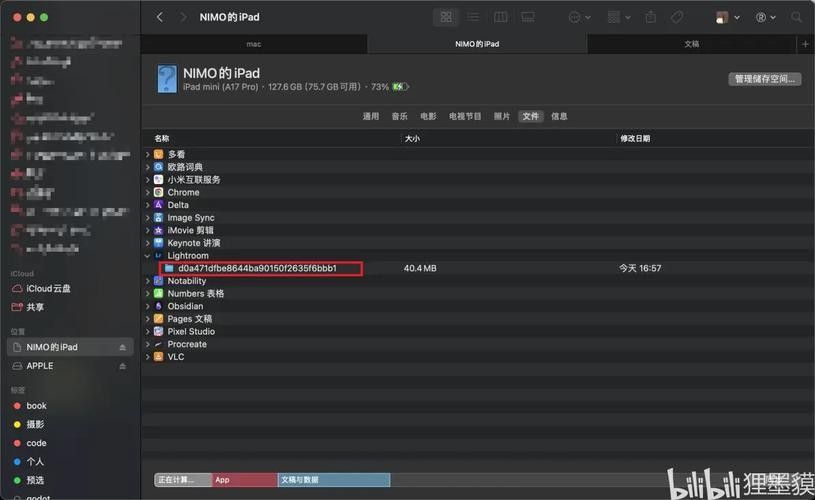815x500 pixels.
Task: Click the Notability app icon
Action: pos(159,281)
